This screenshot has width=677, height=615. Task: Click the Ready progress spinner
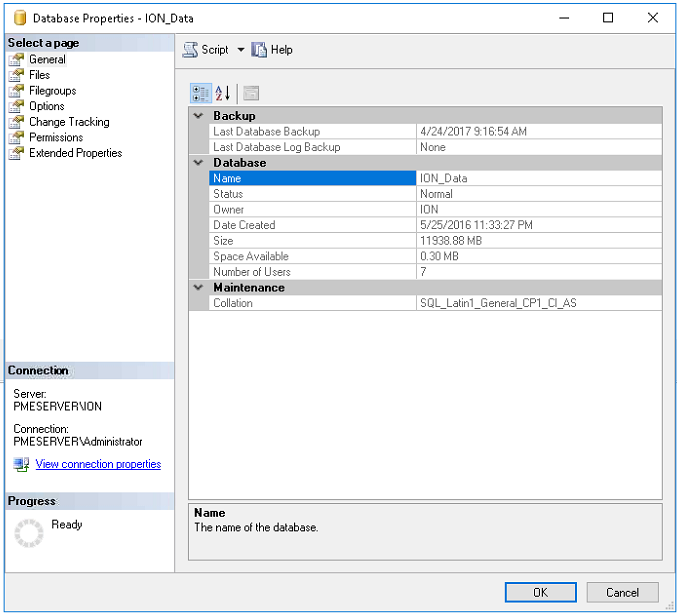(29, 533)
